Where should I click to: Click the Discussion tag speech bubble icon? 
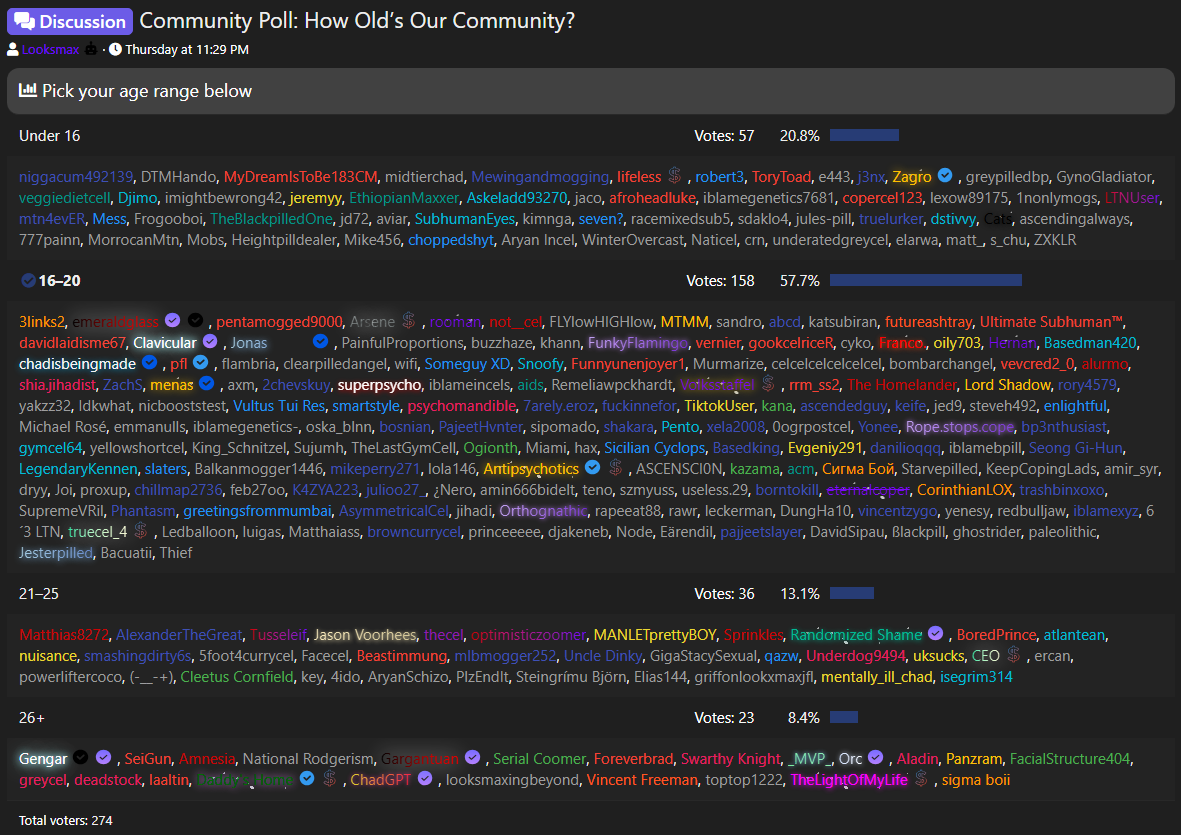pos(25,22)
